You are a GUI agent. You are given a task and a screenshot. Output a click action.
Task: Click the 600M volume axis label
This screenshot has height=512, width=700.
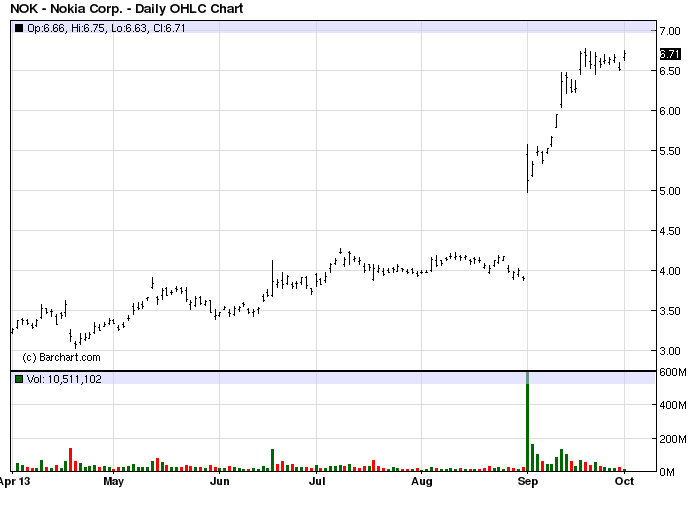tap(673, 372)
